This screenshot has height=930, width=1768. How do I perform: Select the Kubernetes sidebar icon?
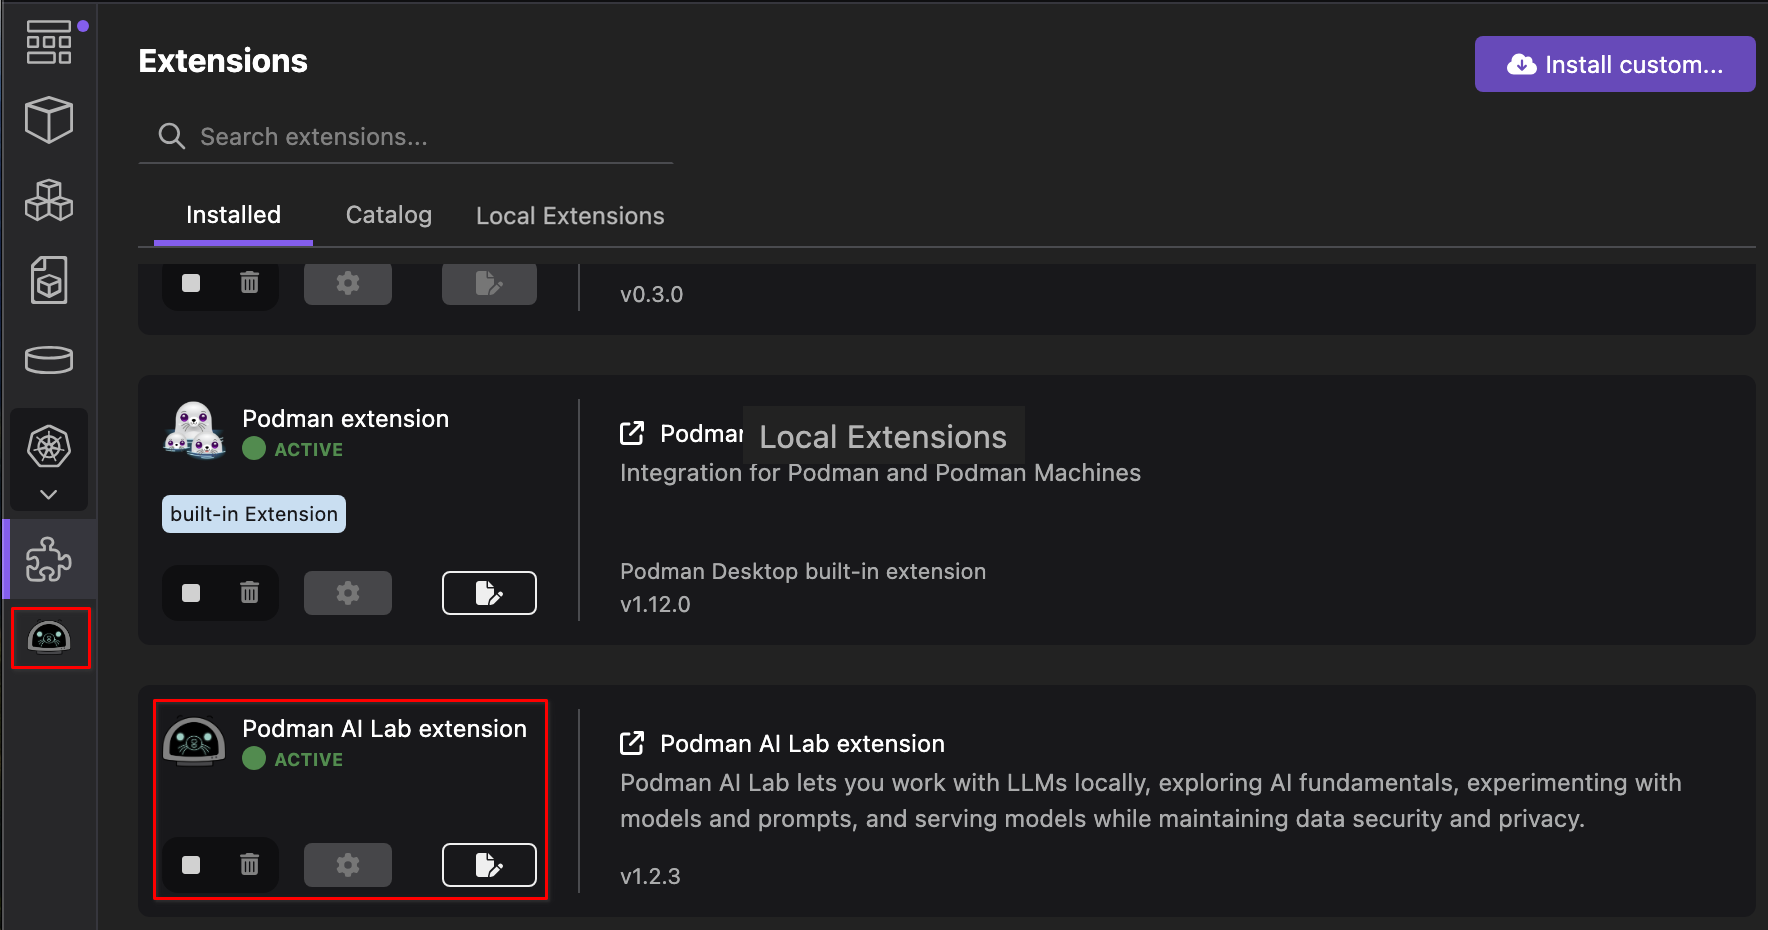(48, 446)
